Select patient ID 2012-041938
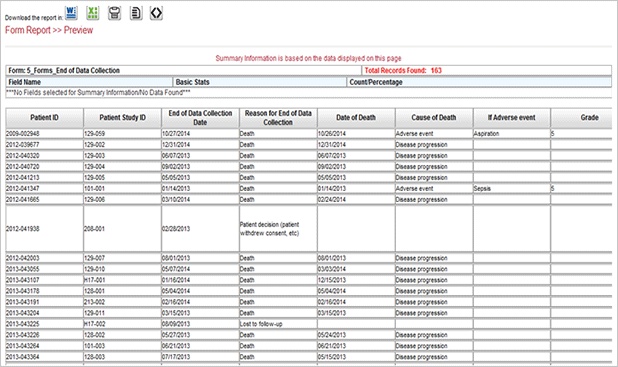 click(22, 229)
